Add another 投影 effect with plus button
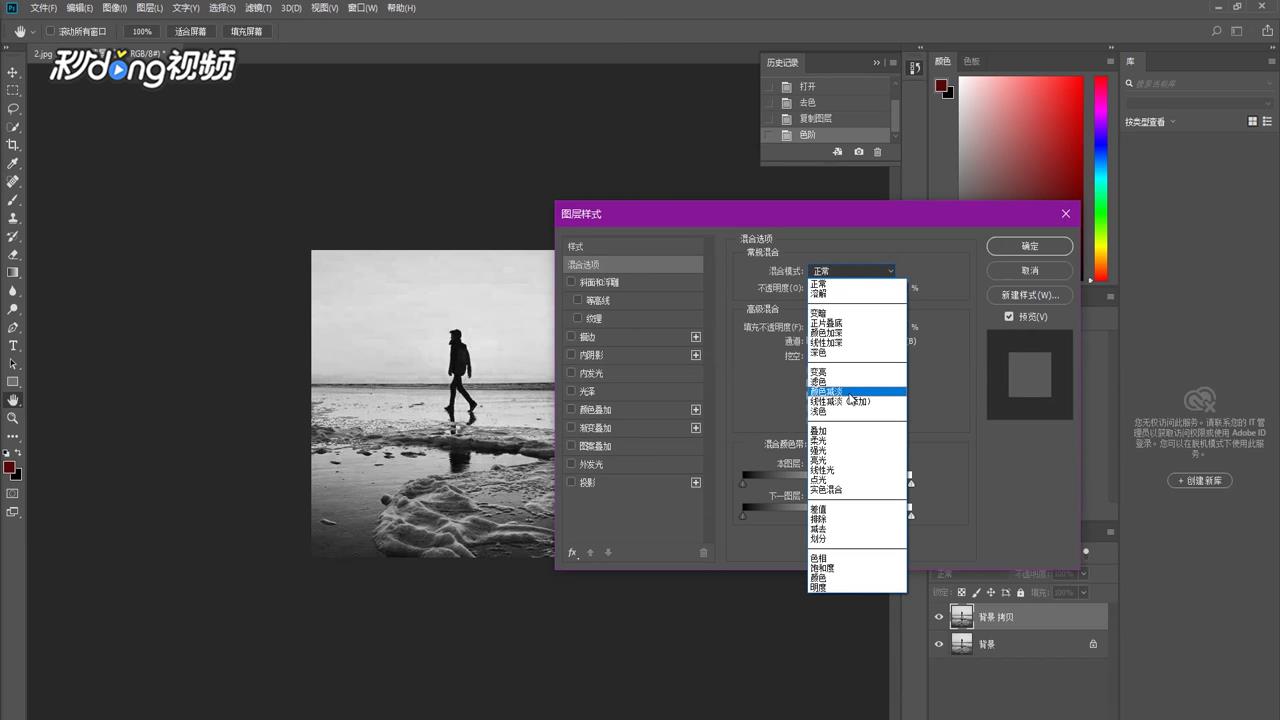 tap(696, 483)
